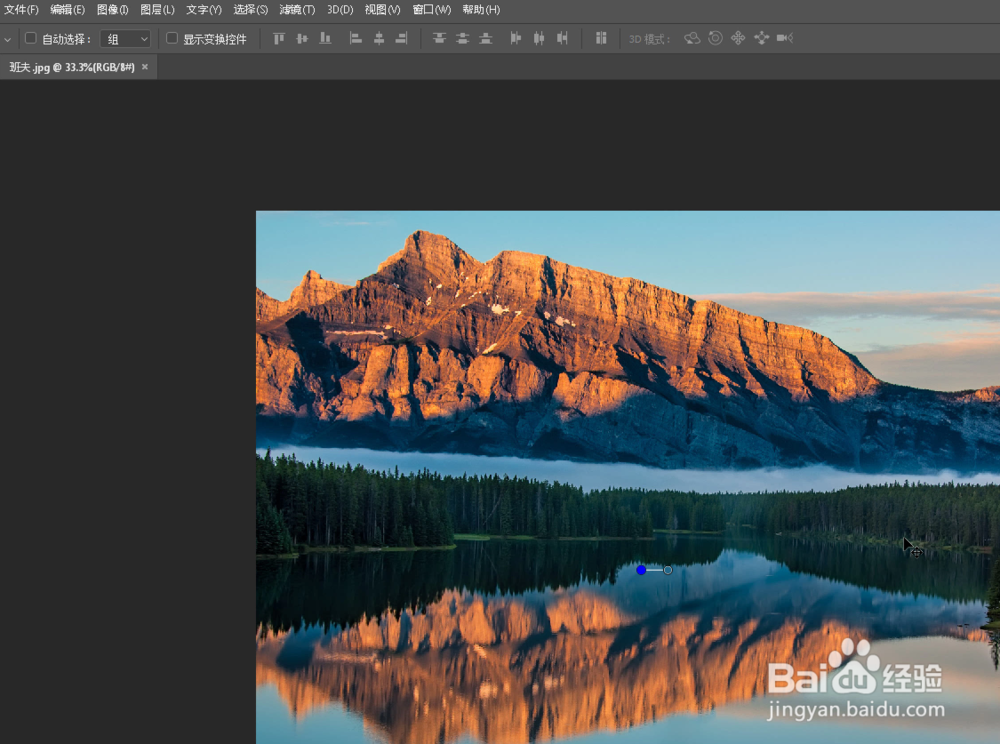The width and height of the screenshot is (1000, 744).
Task: Enable the 自动选择 checkbox
Action: point(30,38)
